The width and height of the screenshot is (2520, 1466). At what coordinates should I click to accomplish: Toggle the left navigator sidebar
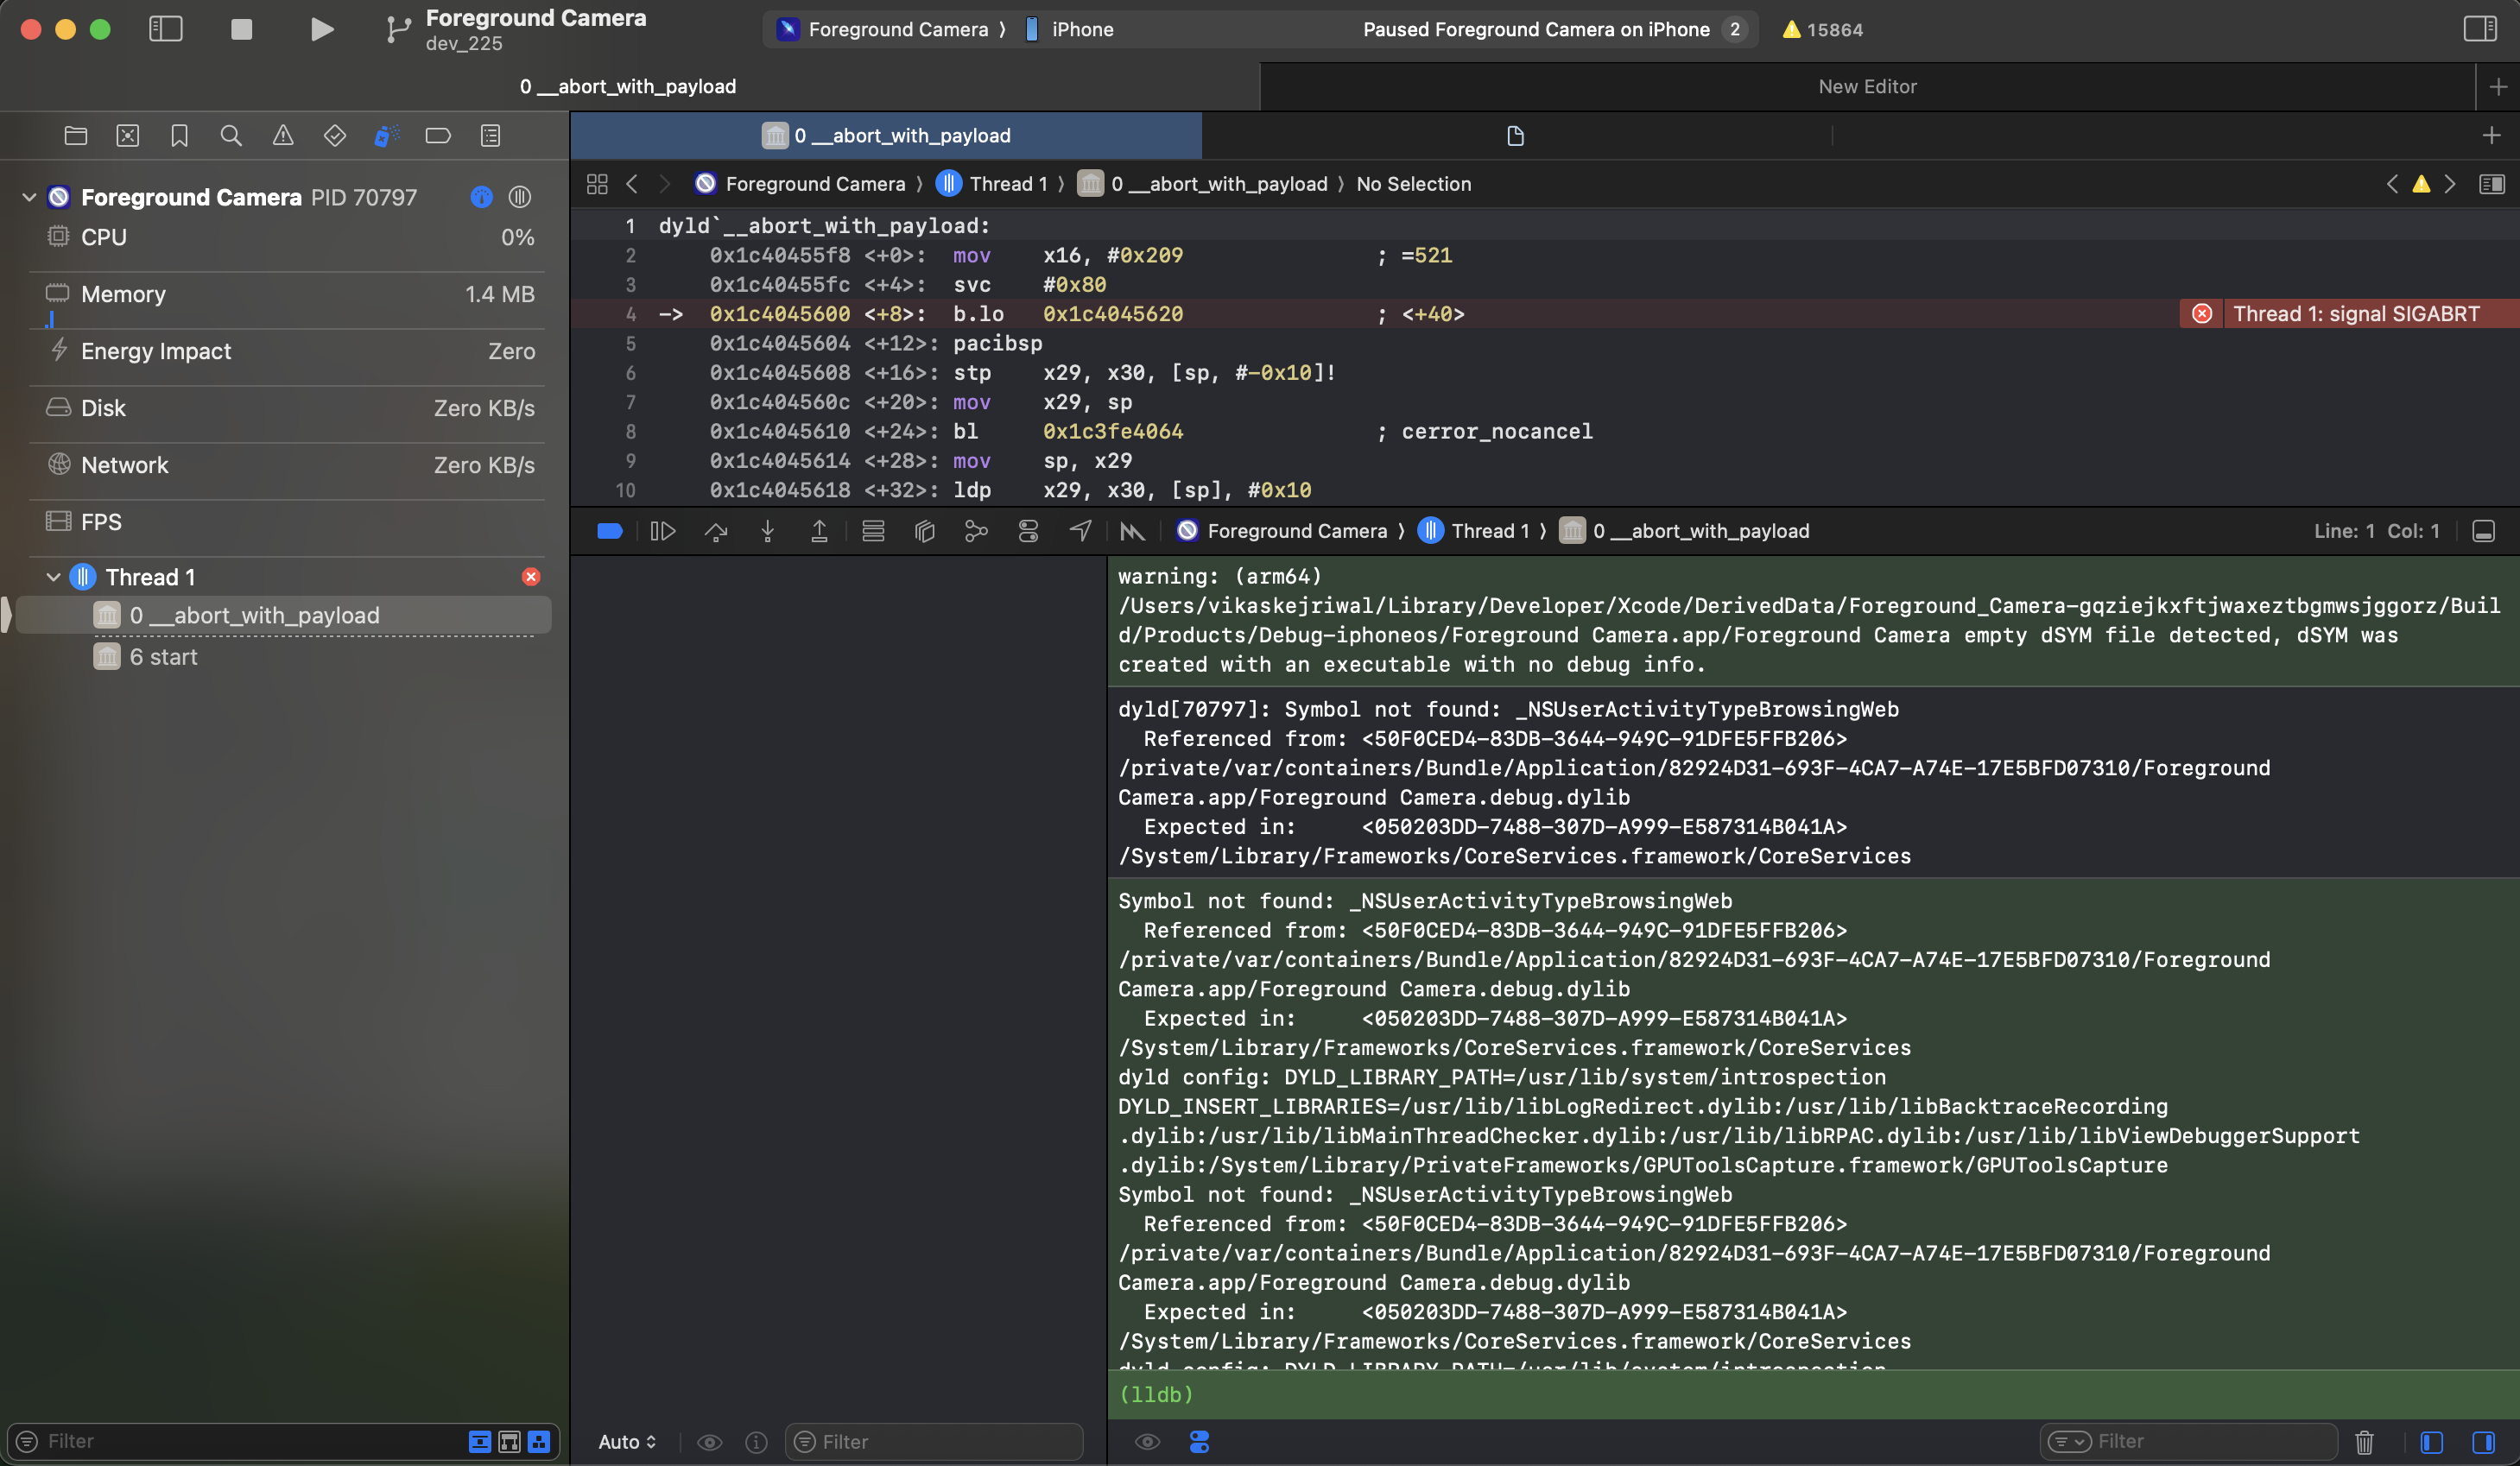pyautogui.click(x=166, y=29)
